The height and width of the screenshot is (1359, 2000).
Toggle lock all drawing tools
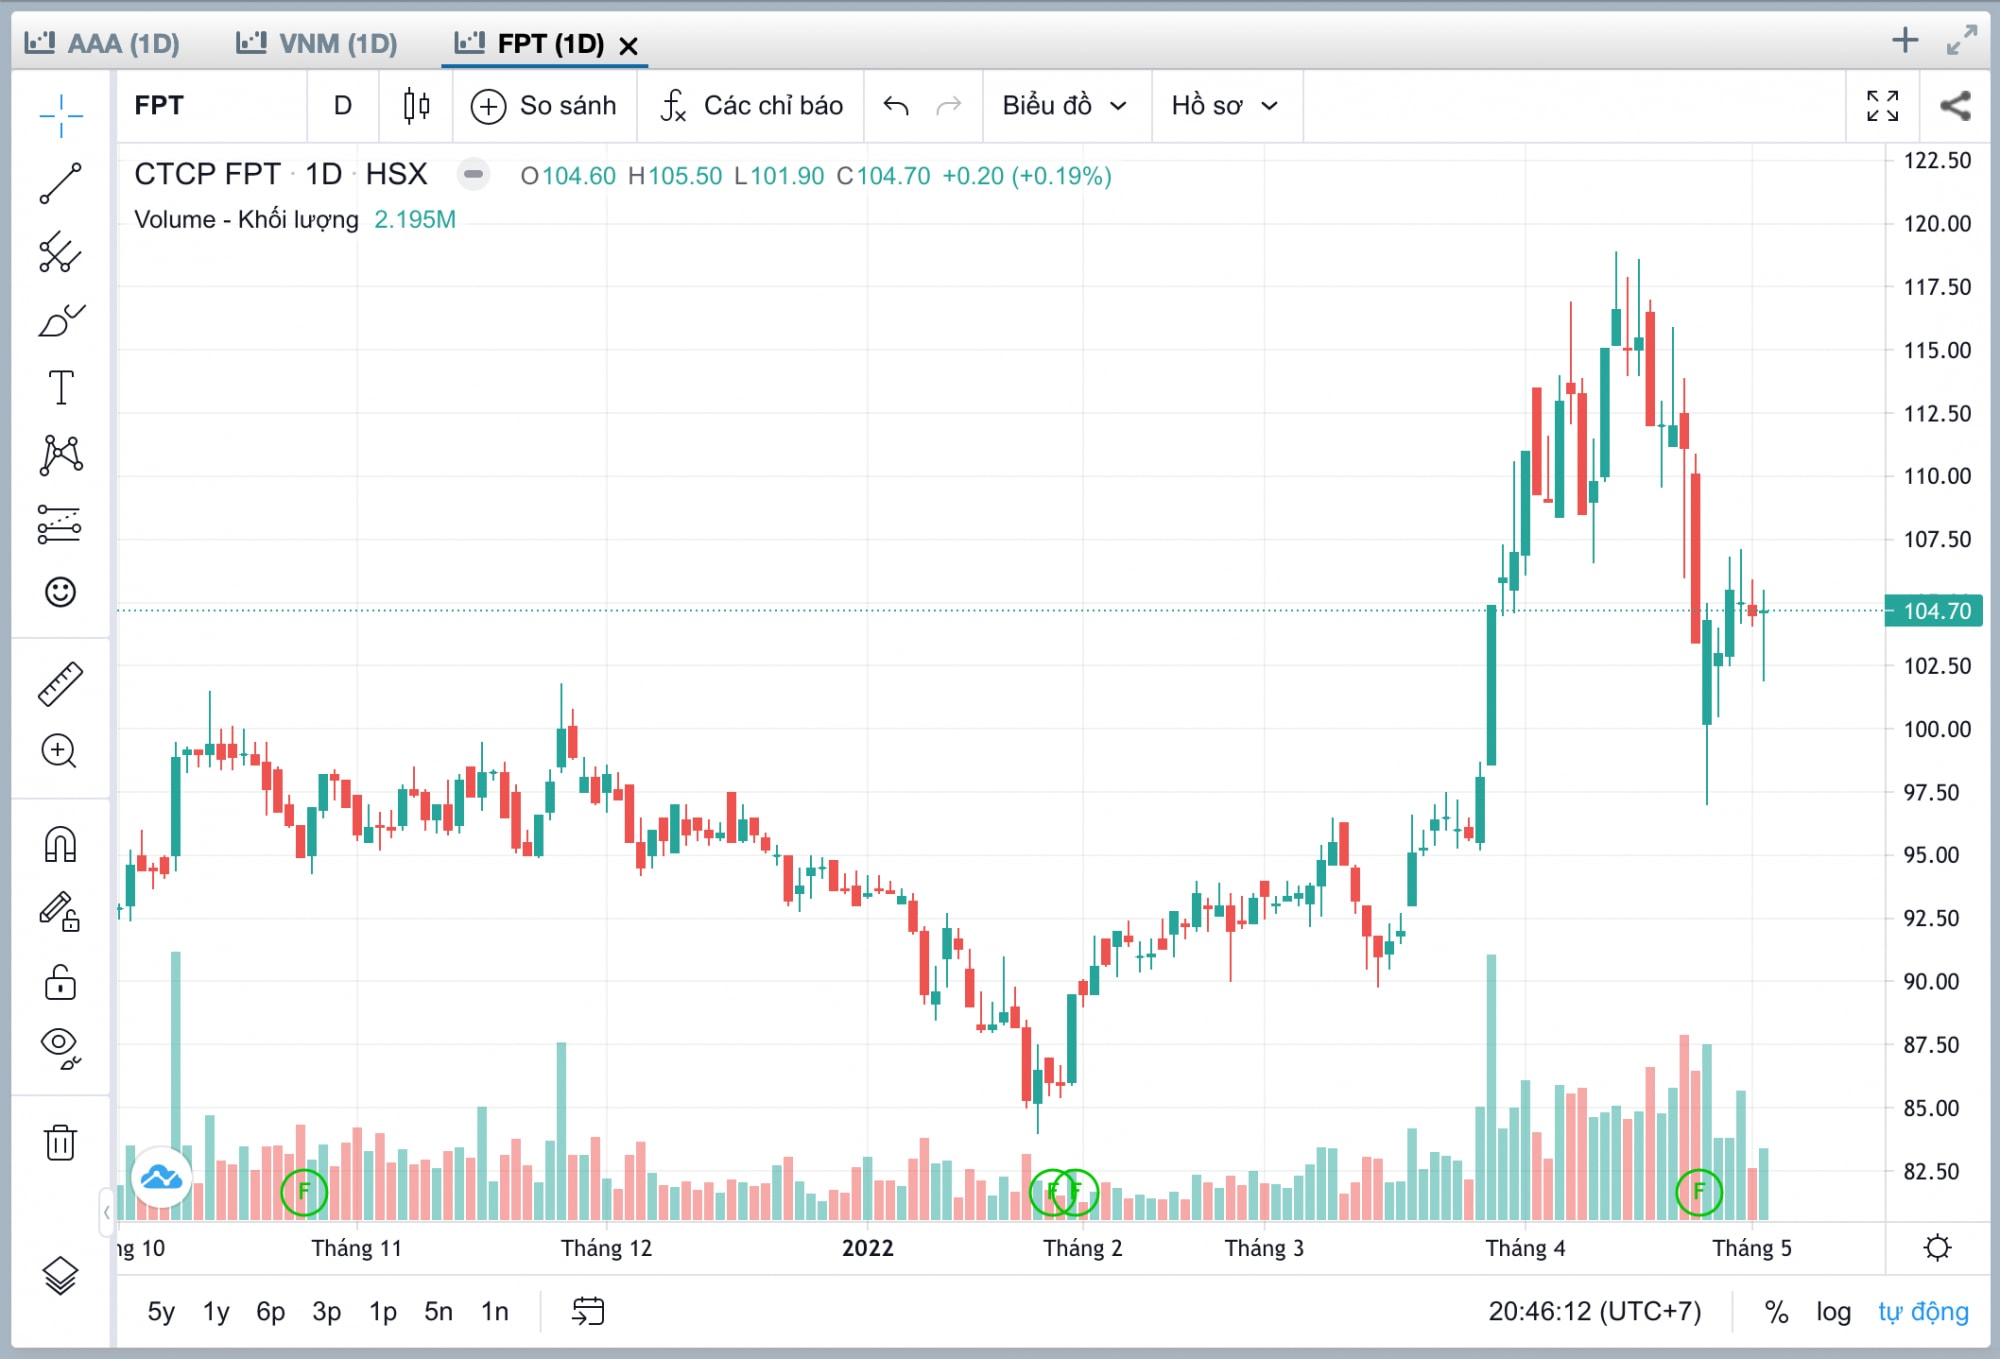tap(60, 982)
